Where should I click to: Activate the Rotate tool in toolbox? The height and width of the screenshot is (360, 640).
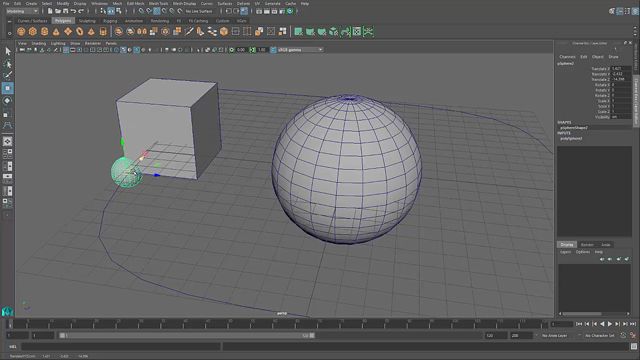point(7,100)
